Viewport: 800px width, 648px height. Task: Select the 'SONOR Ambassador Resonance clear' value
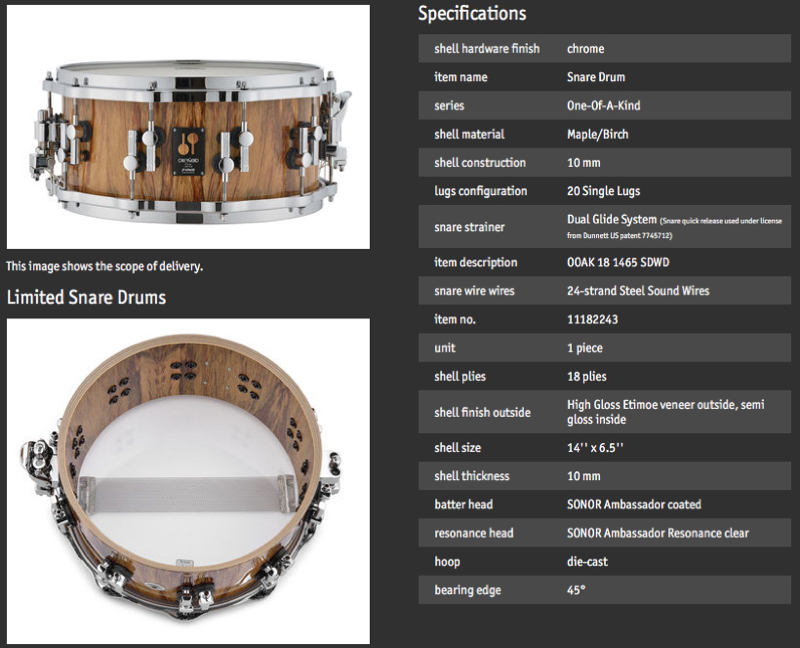tap(658, 533)
